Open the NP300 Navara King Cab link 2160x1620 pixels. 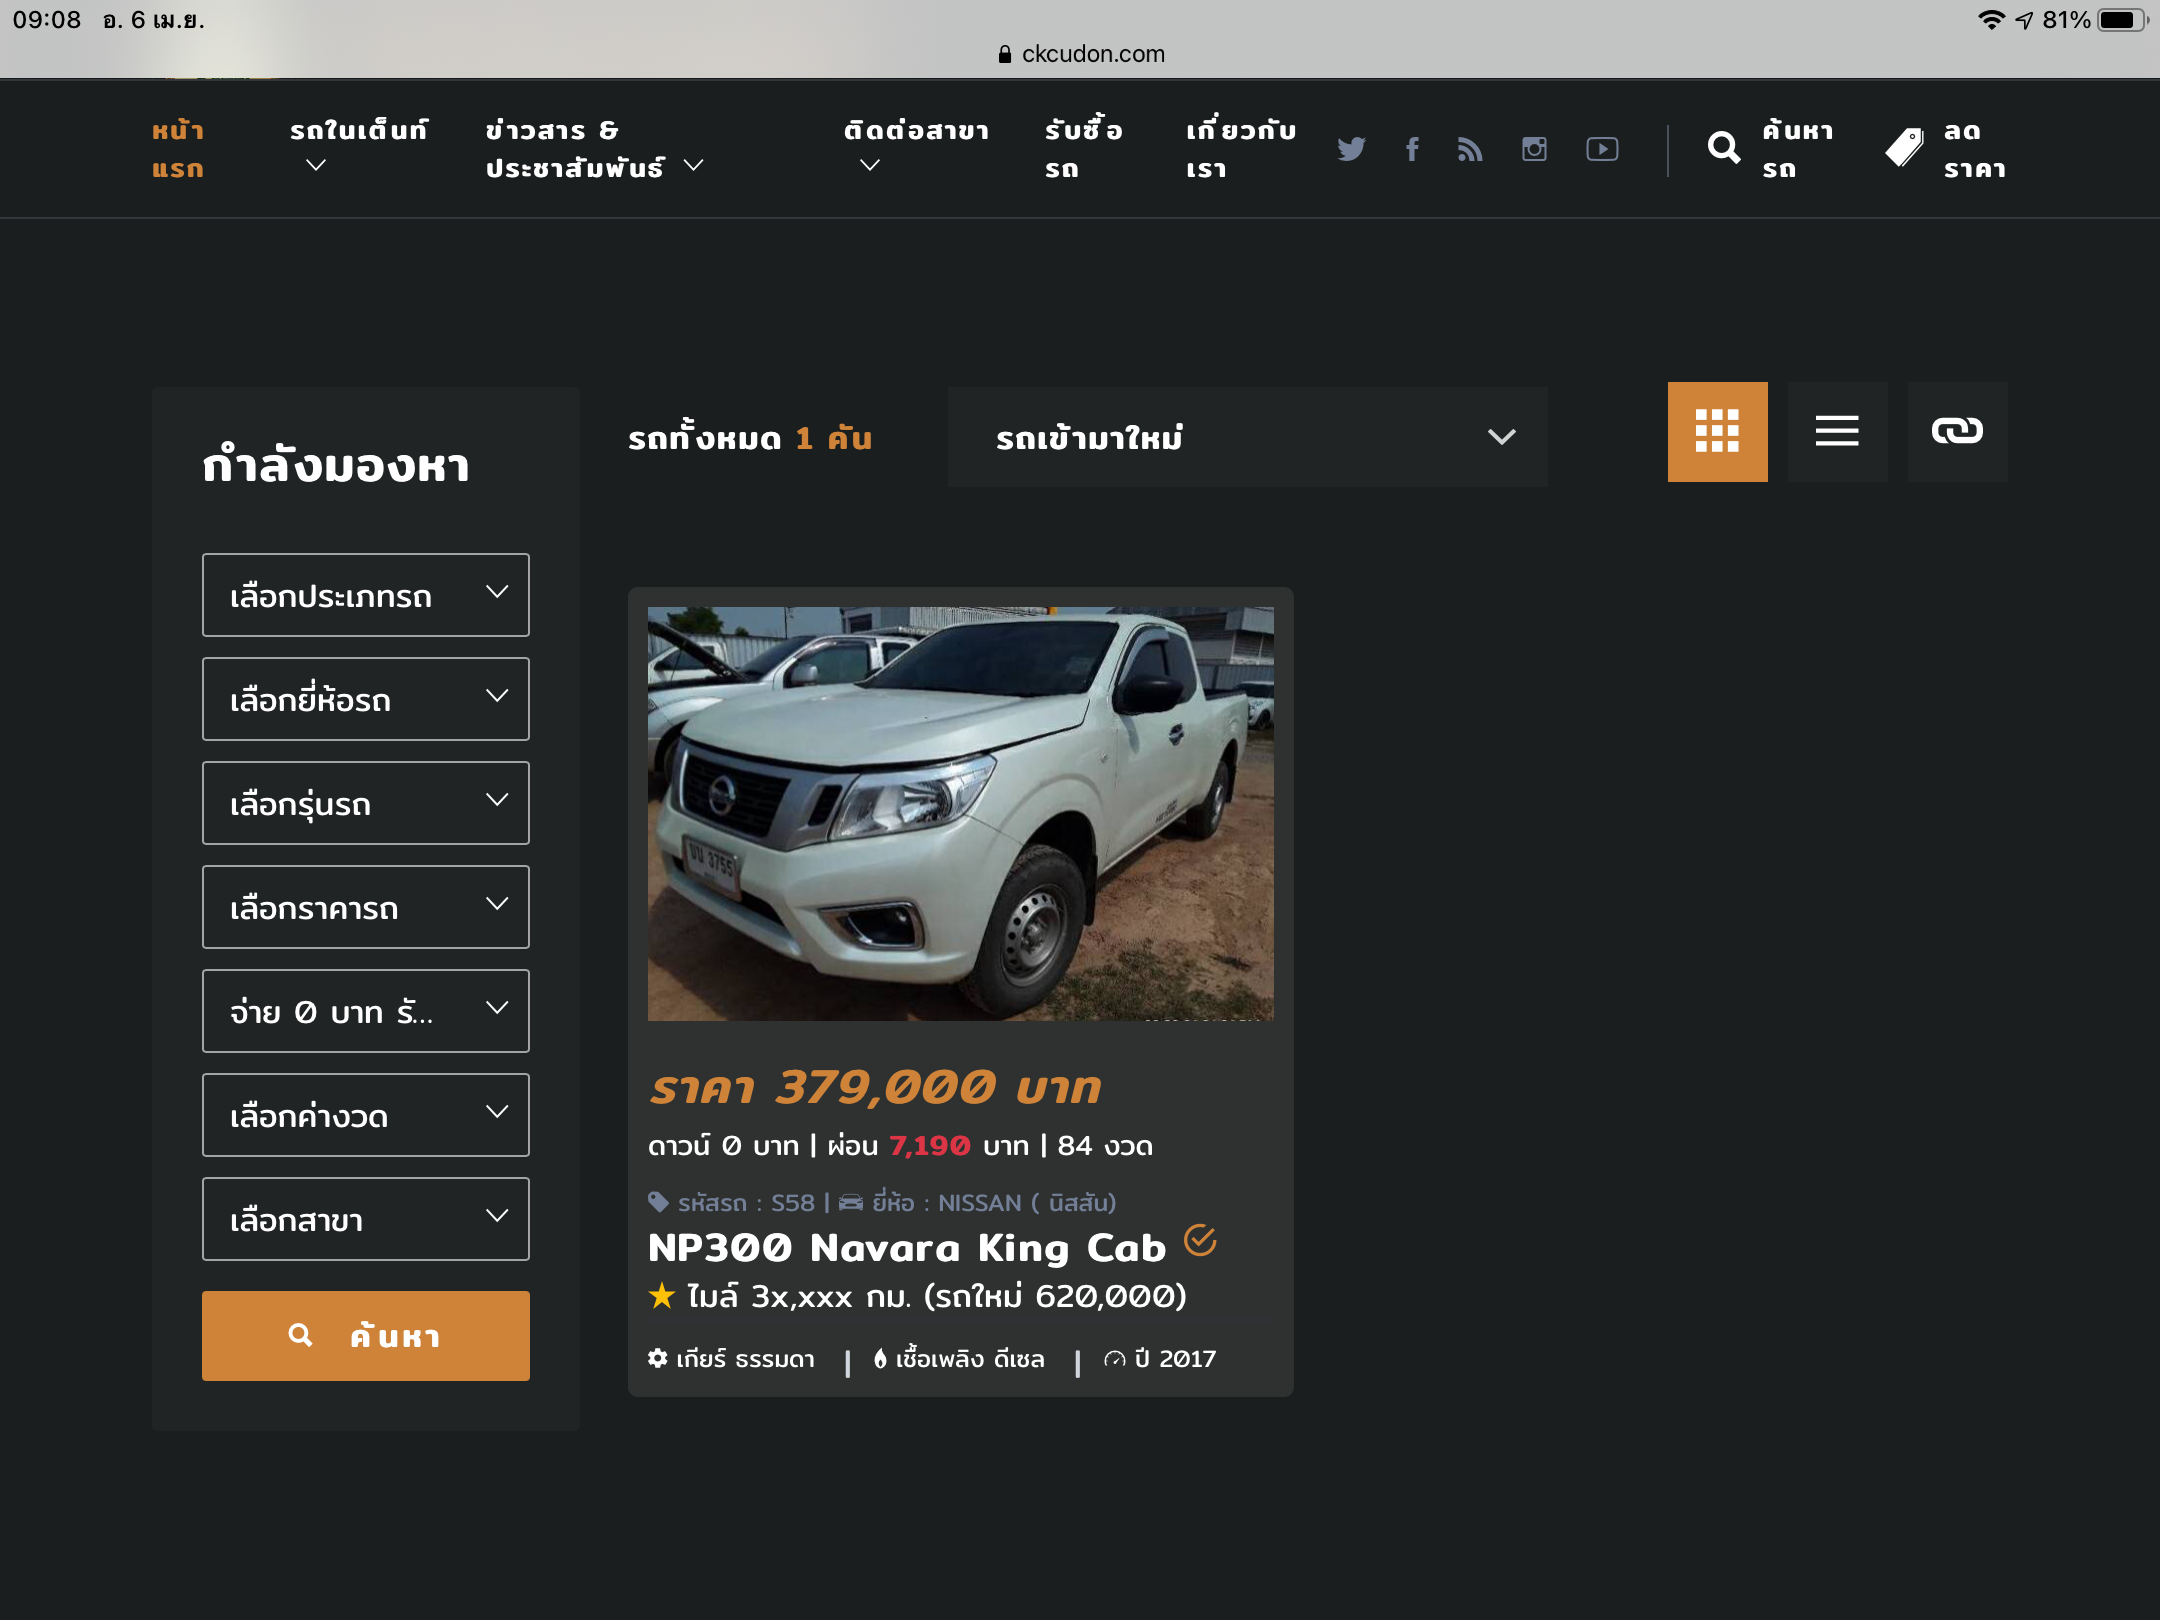pyautogui.click(x=907, y=1248)
